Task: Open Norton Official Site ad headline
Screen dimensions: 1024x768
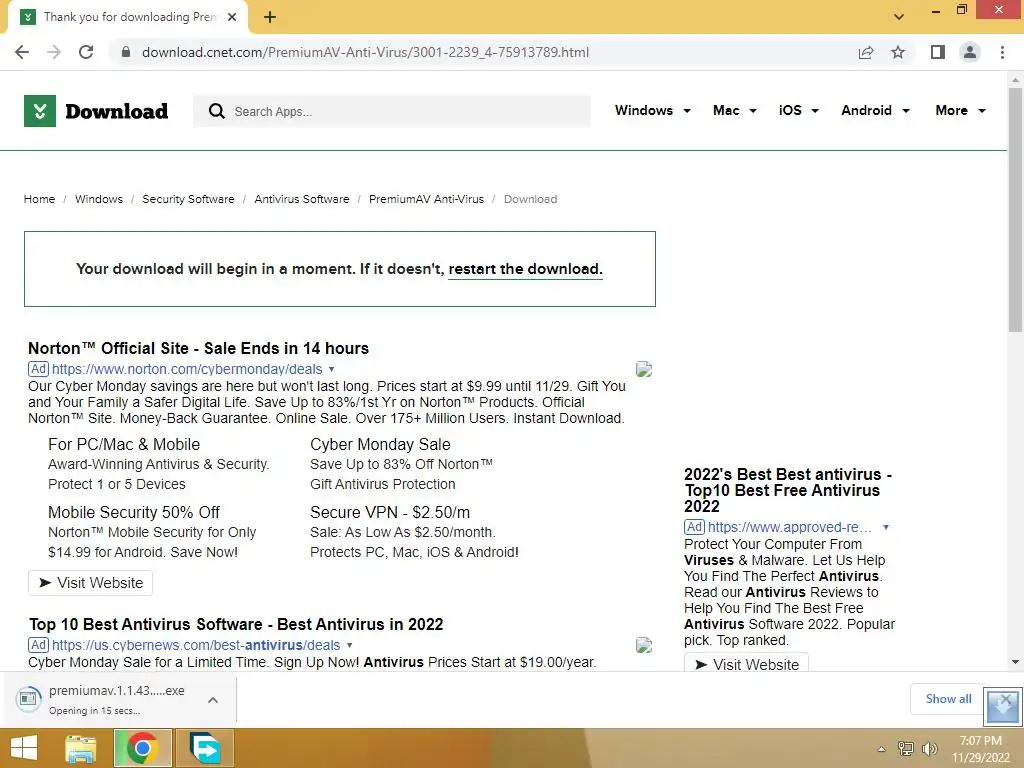Action: [199, 348]
